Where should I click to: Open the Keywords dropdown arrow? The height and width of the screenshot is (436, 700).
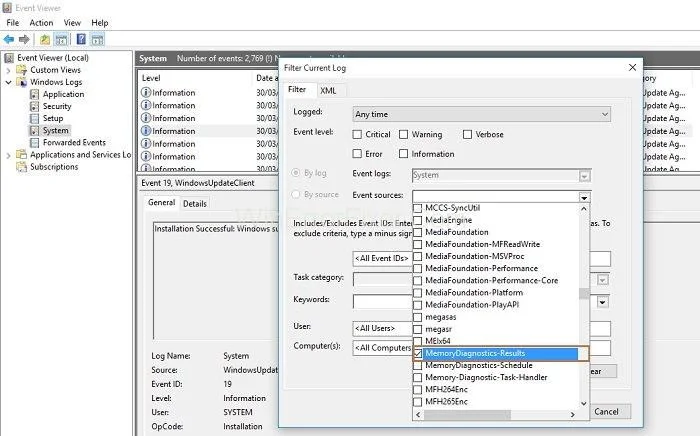(603, 302)
